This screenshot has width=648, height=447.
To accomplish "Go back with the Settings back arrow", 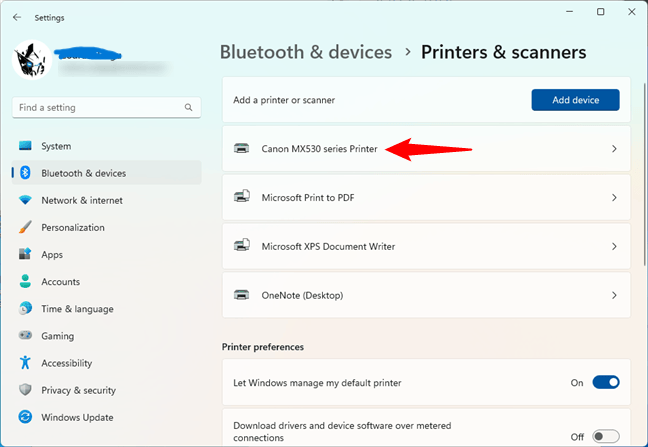I will [x=17, y=17].
